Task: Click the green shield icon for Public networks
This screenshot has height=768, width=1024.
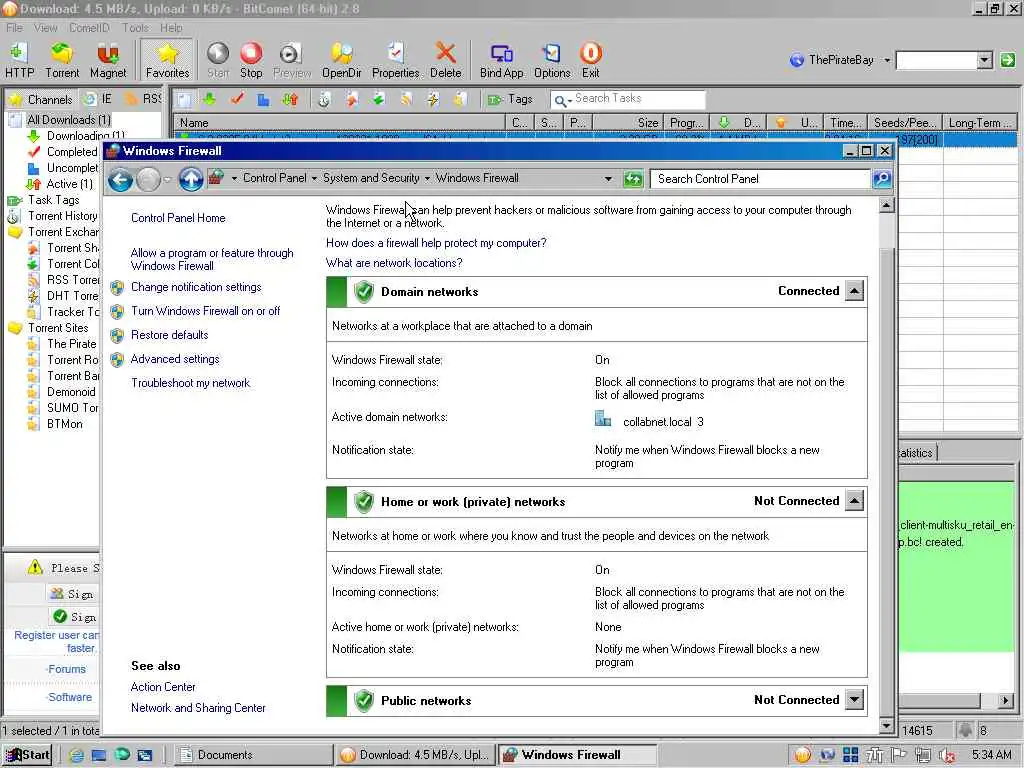Action: (364, 701)
